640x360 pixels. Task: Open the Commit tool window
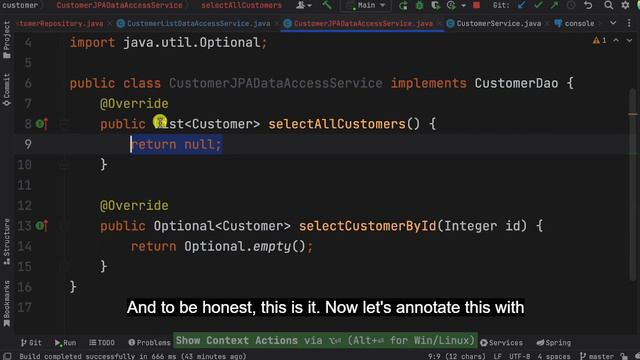(x=7, y=90)
